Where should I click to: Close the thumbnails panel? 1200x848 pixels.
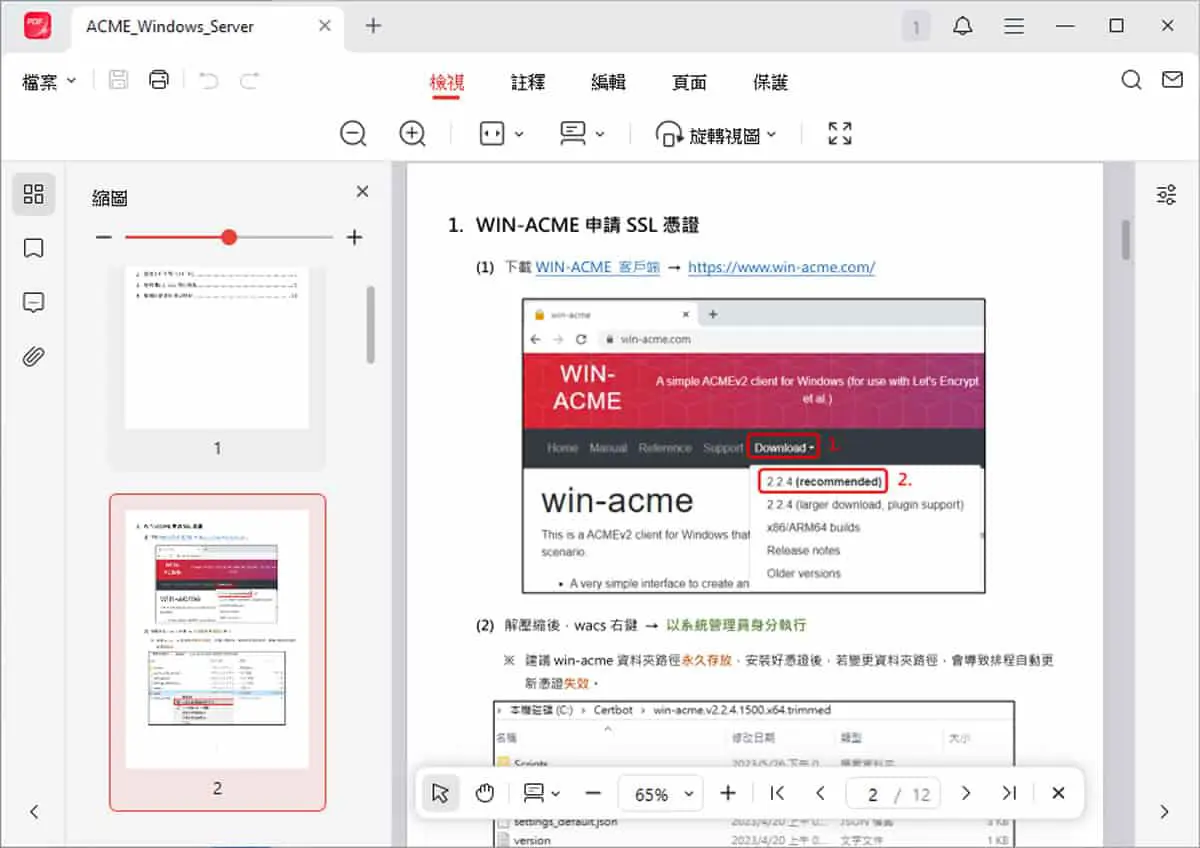tap(362, 192)
